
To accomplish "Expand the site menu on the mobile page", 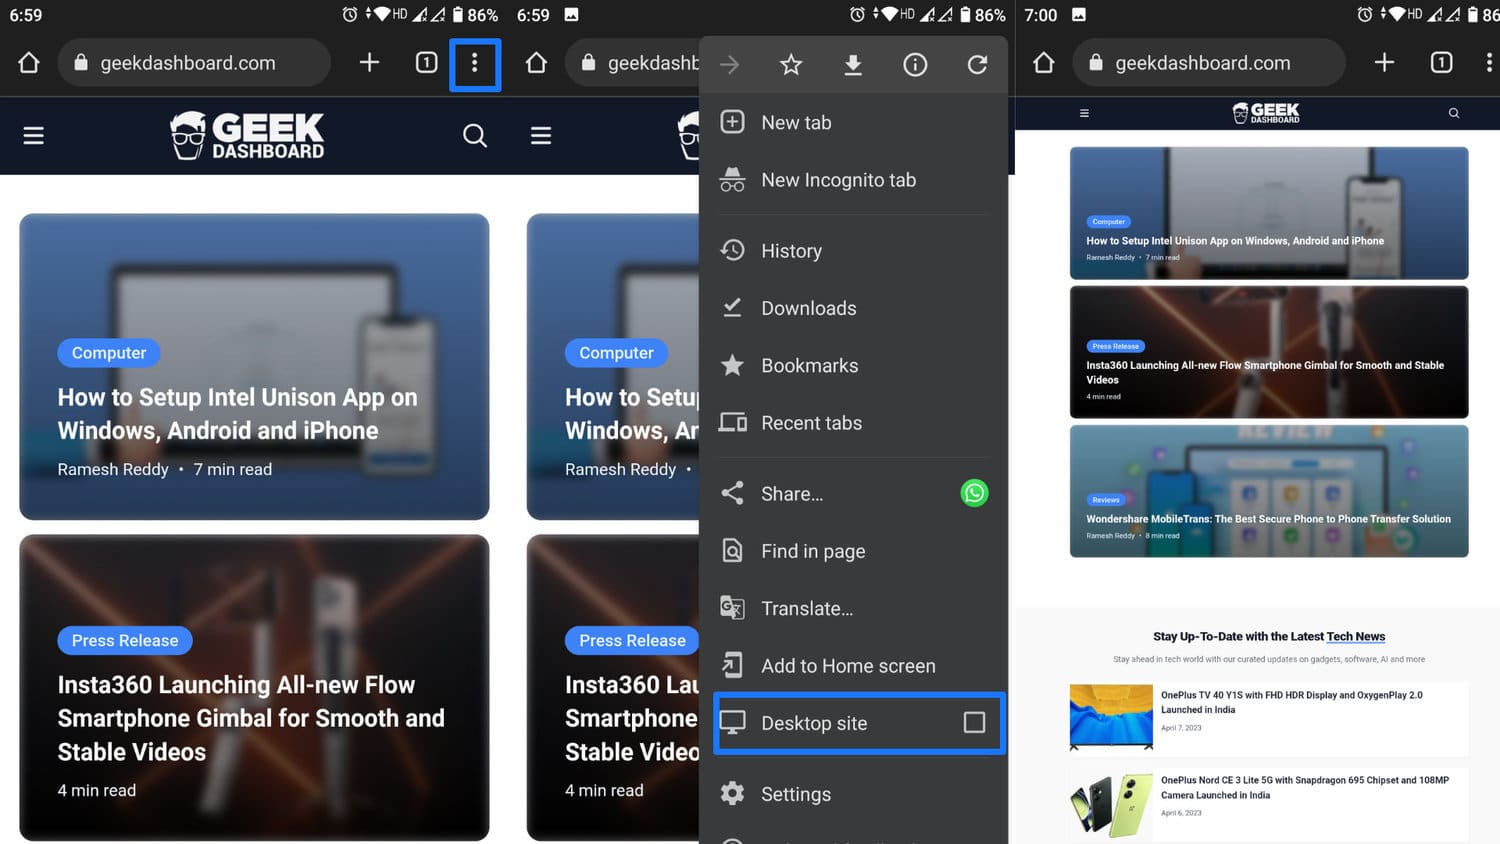I will (1084, 113).
